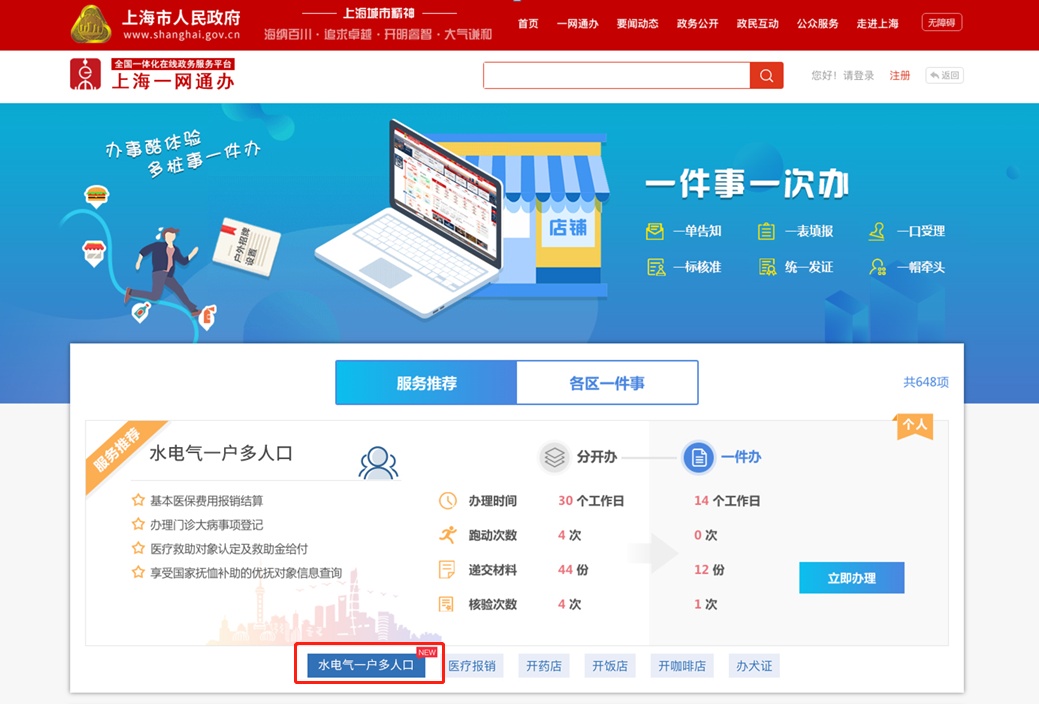Click the www.shanghai.gov.cn site address
Image resolution: width=1039 pixels, height=704 pixels.
tap(182, 34)
